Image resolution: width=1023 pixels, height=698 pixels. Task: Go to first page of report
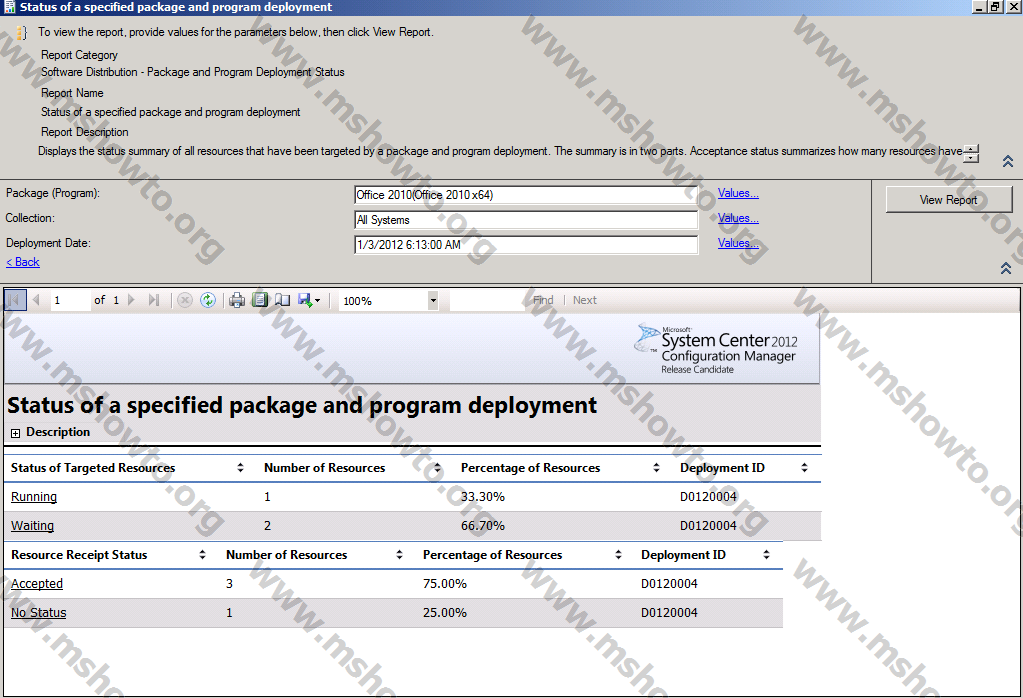[15, 300]
